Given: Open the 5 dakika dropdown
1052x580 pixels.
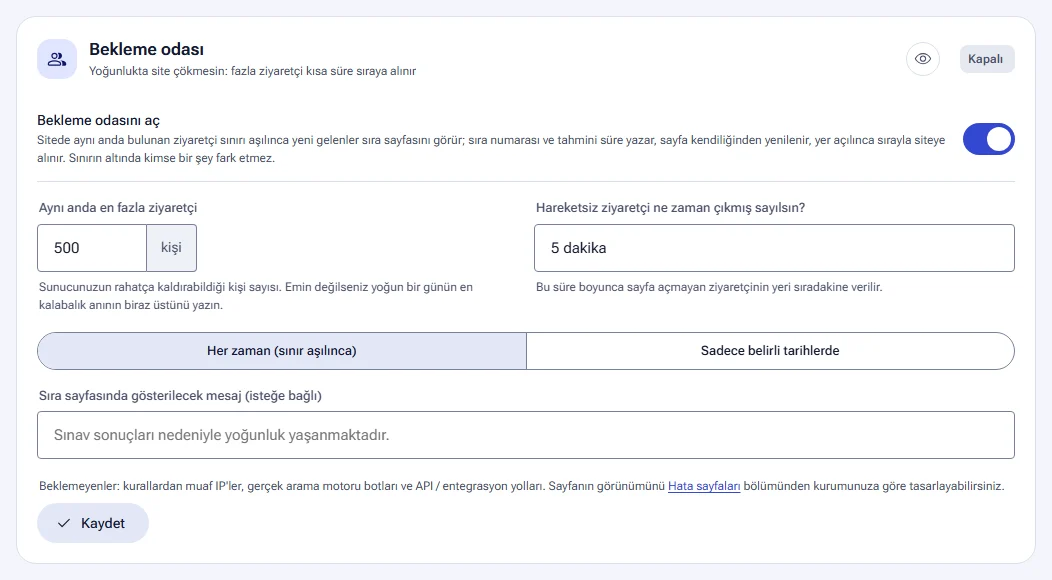Looking at the screenshot, I should (x=774, y=248).
